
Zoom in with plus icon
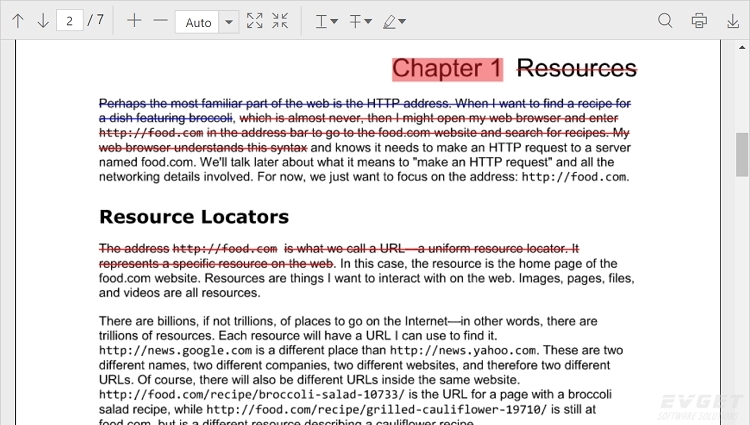134,20
